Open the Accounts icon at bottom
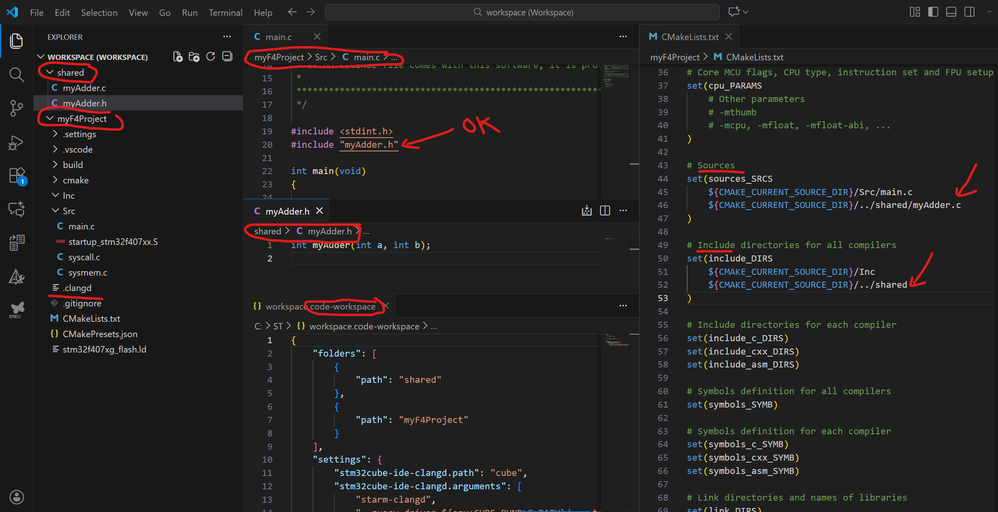998x512 pixels. pos(17,497)
